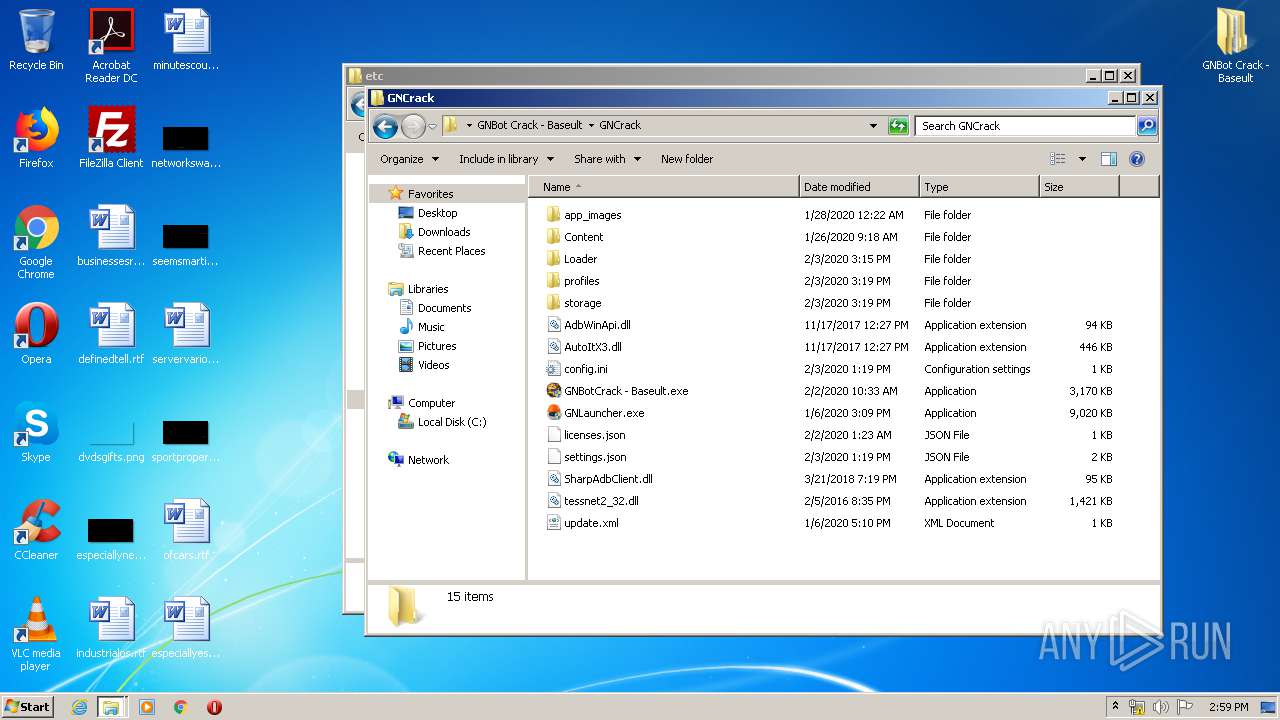
Task: Open address bar history dropdown
Action: pos(873,126)
